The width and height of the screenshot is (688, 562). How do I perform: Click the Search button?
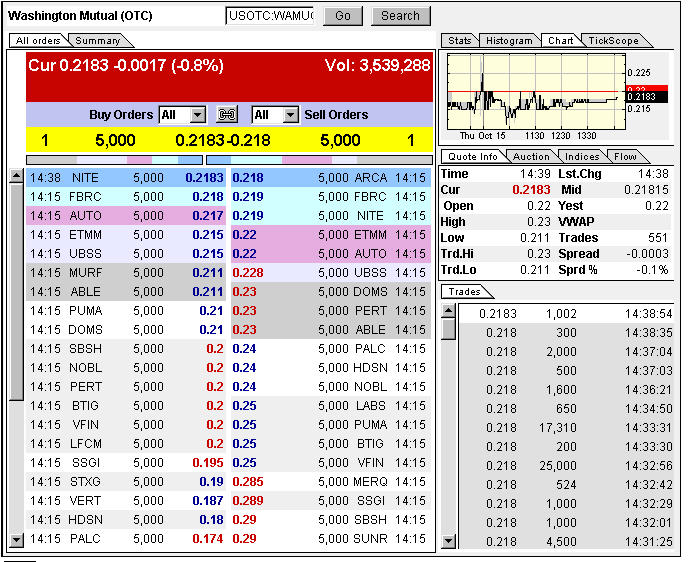coord(401,16)
